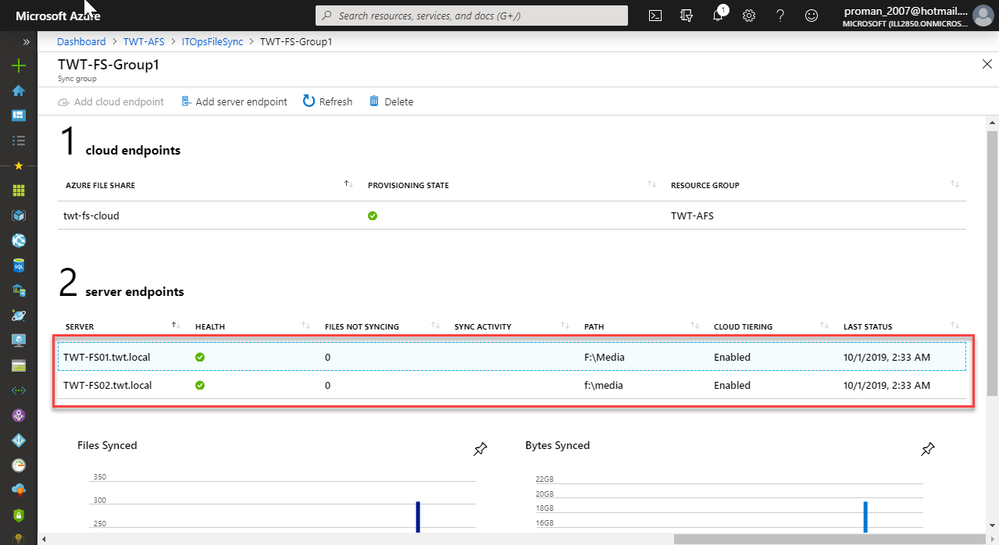The width and height of the screenshot is (999, 545).
Task: Click Add cloud endpoint
Action: click(x=111, y=101)
